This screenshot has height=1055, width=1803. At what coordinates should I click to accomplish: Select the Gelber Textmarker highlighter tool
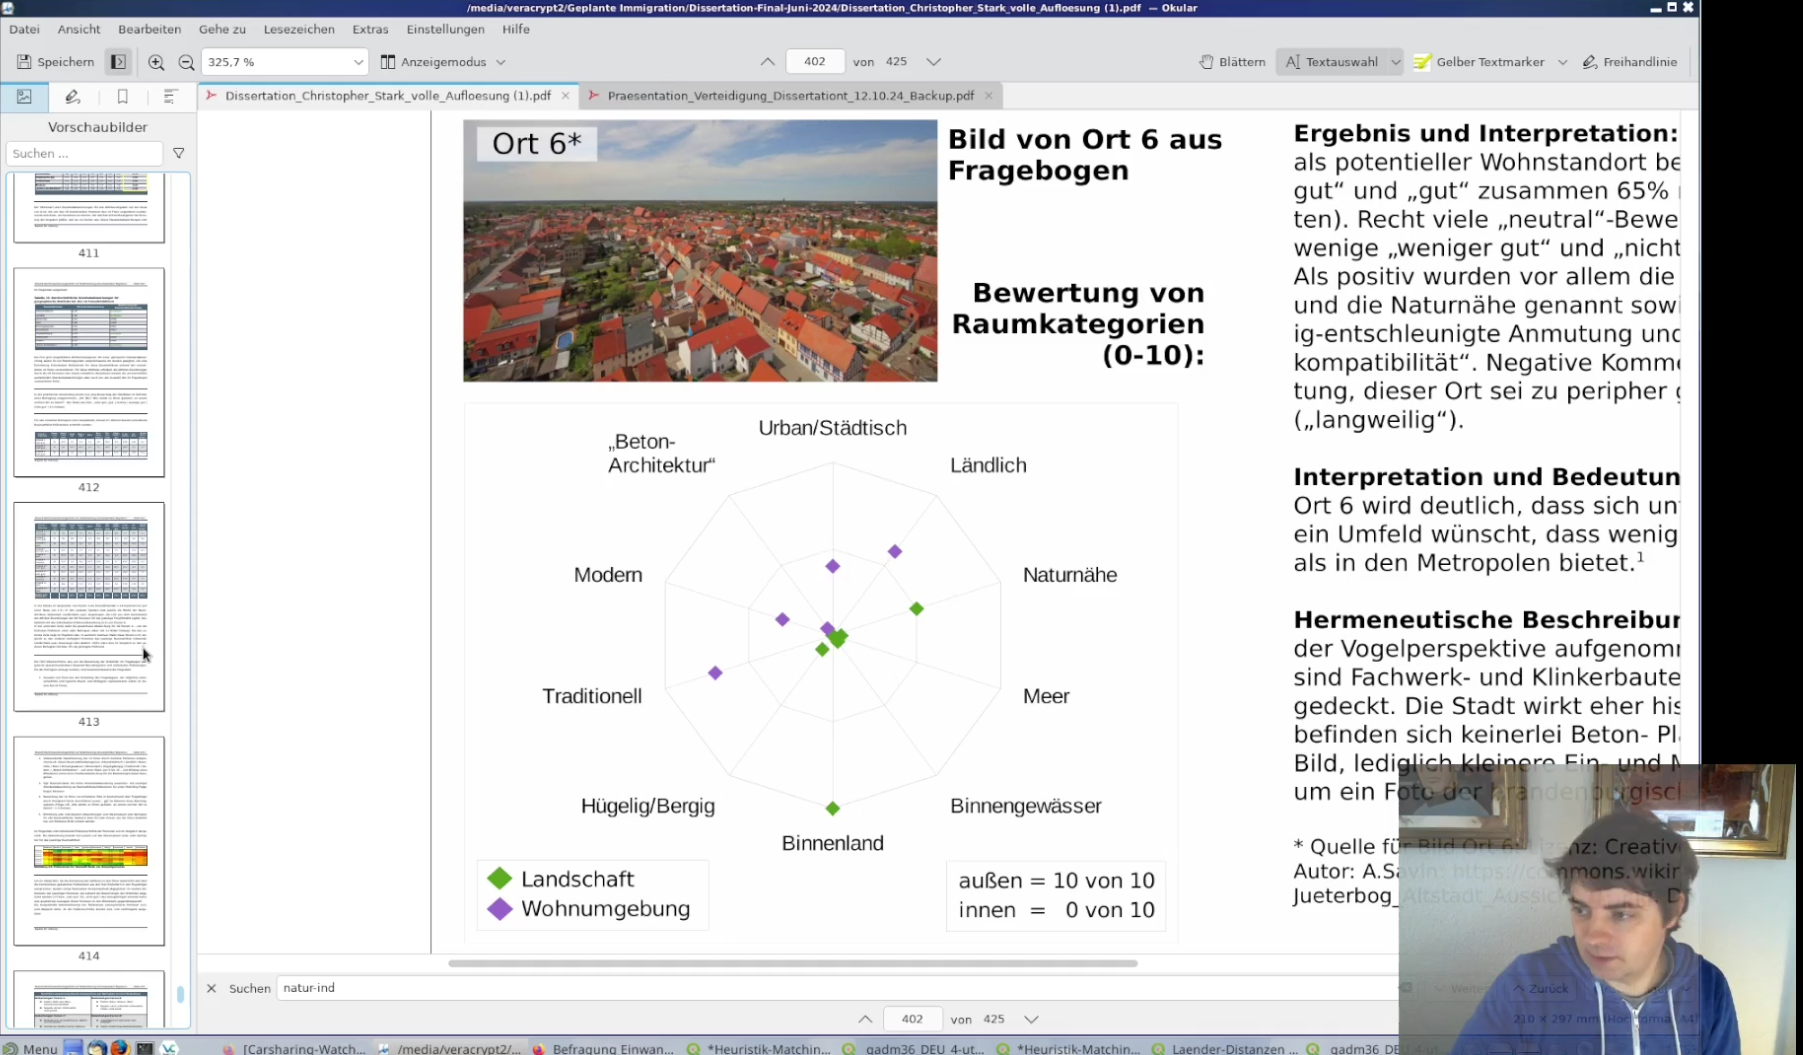(x=1479, y=62)
